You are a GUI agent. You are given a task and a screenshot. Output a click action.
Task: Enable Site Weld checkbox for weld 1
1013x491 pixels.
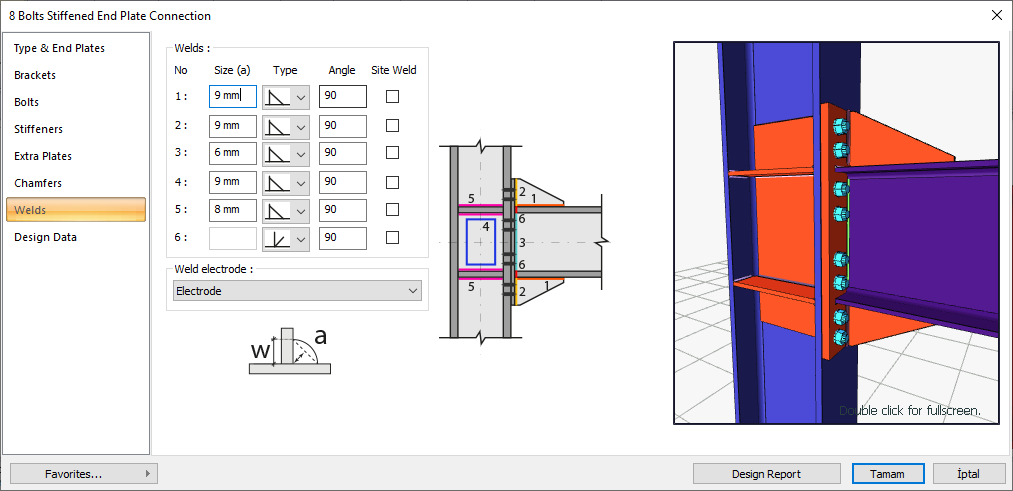pyautogui.click(x=392, y=97)
